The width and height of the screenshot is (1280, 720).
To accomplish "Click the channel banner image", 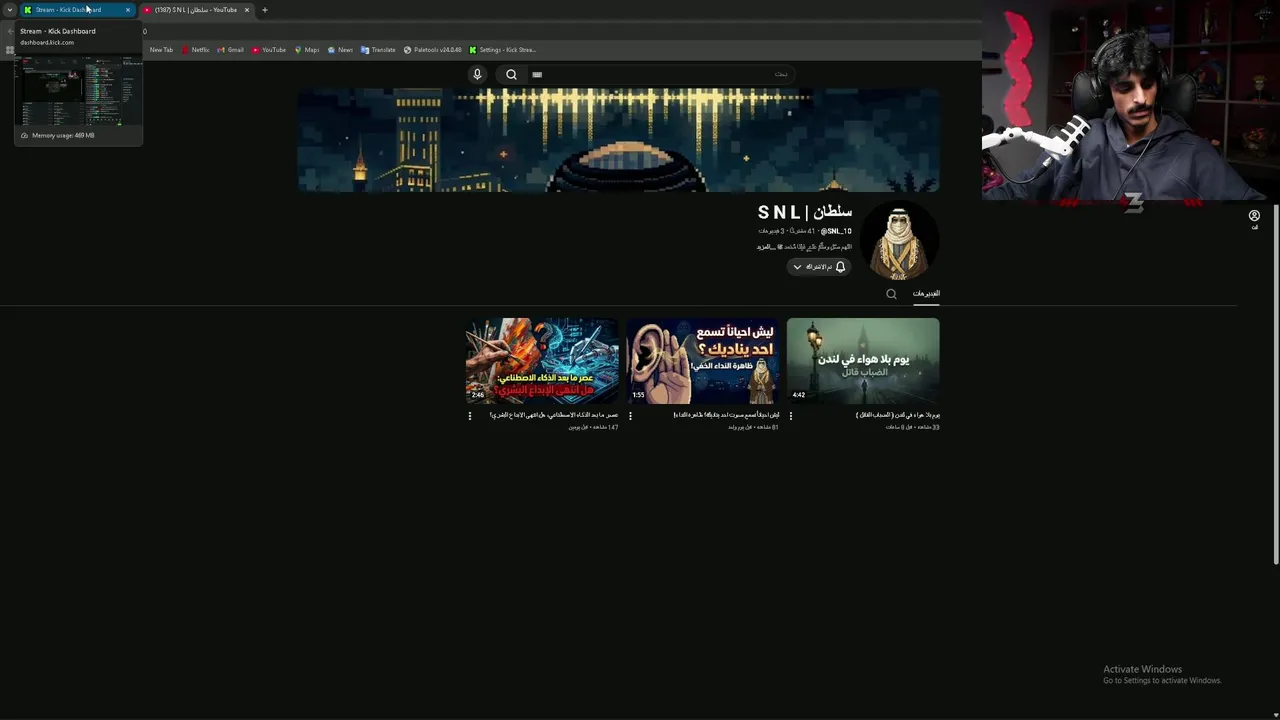I will point(618,140).
